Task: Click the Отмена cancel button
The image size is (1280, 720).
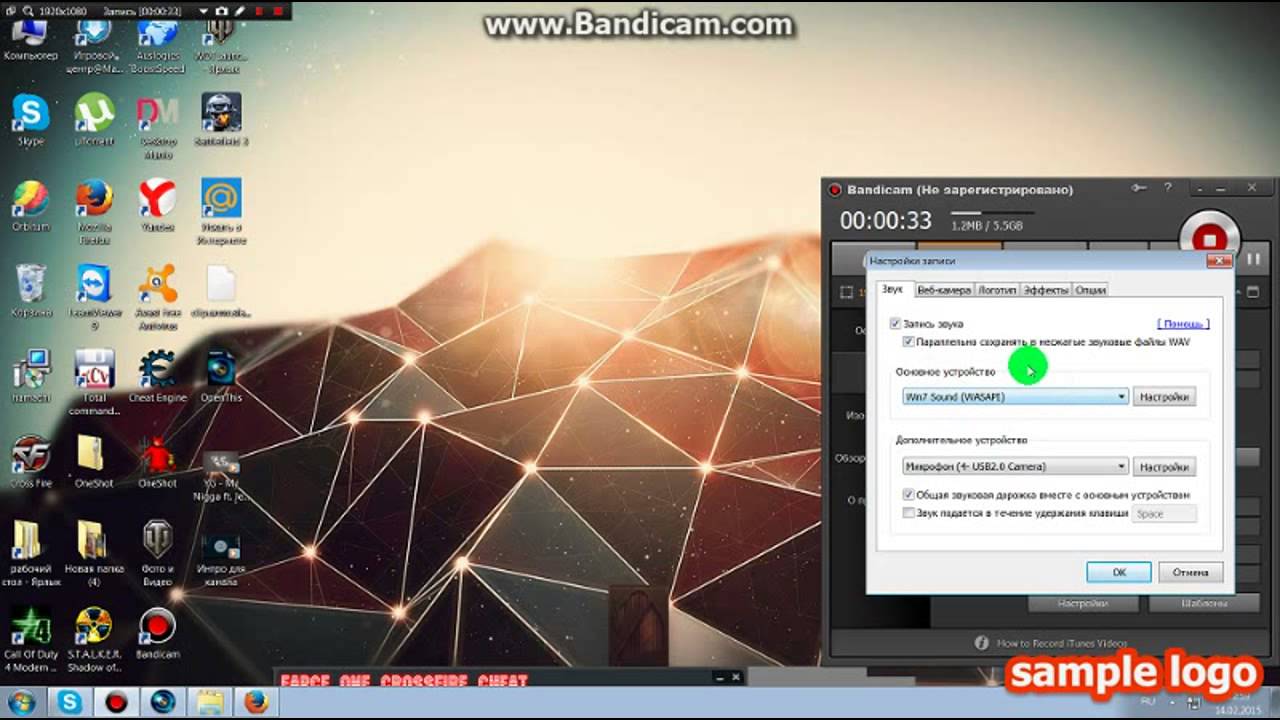Action: (1190, 573)
